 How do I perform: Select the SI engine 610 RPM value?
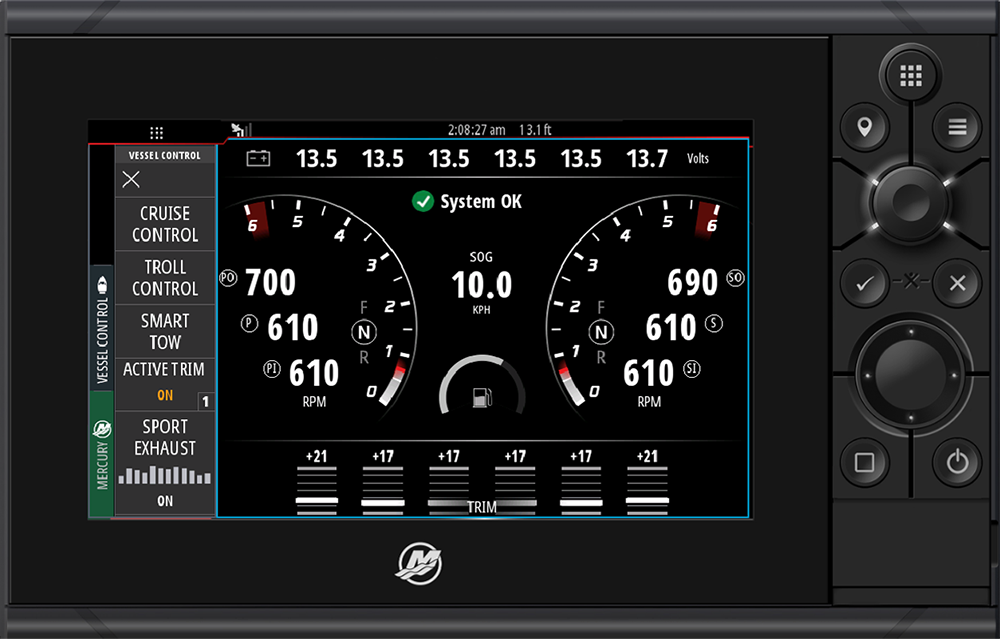[649, 373]
